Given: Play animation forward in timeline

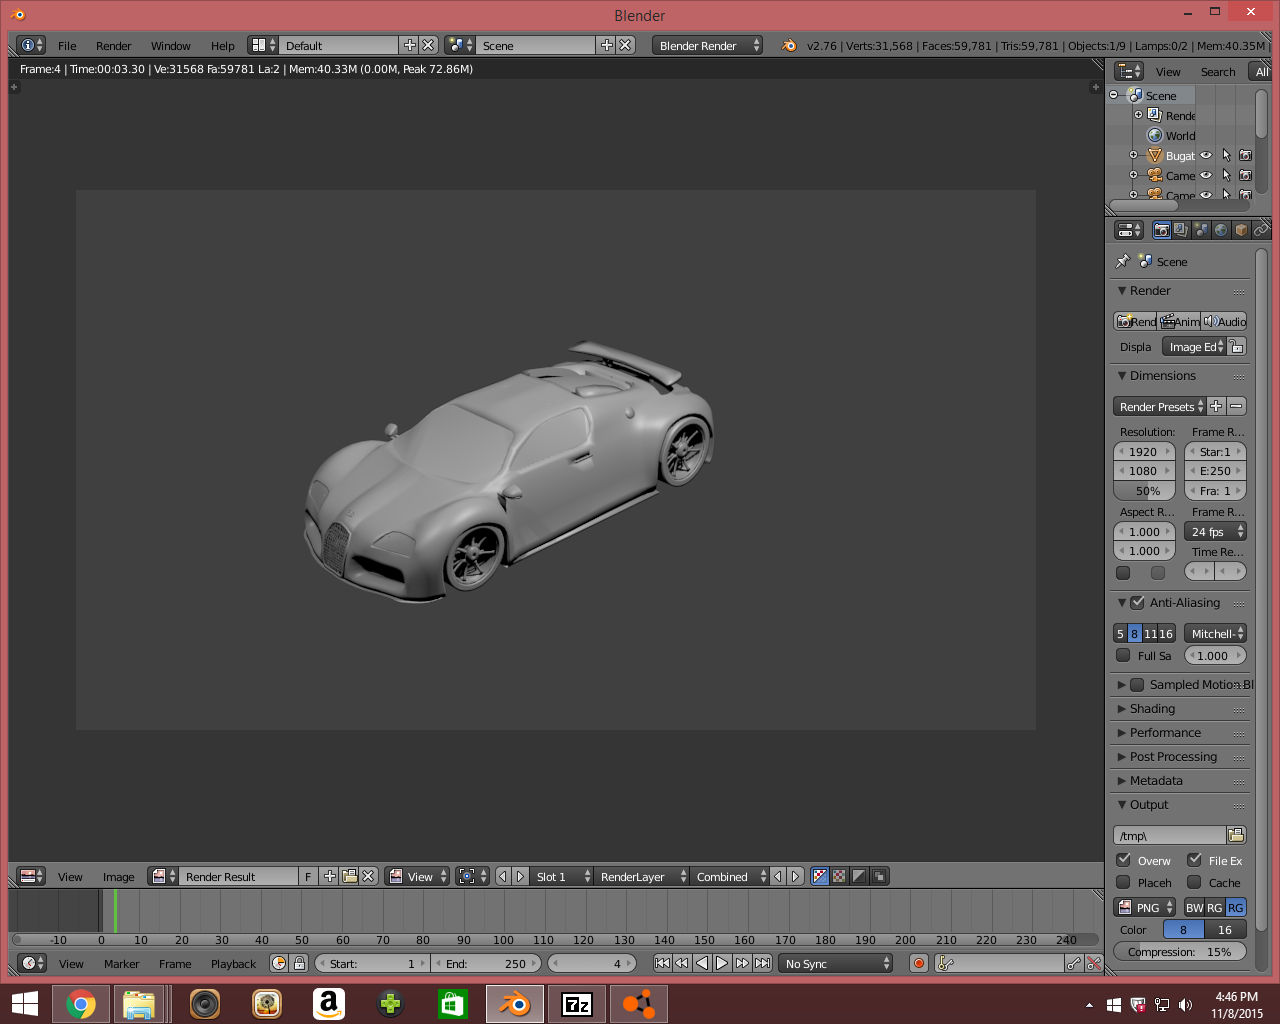Looking at the screenshot, I should click(722, 963).
